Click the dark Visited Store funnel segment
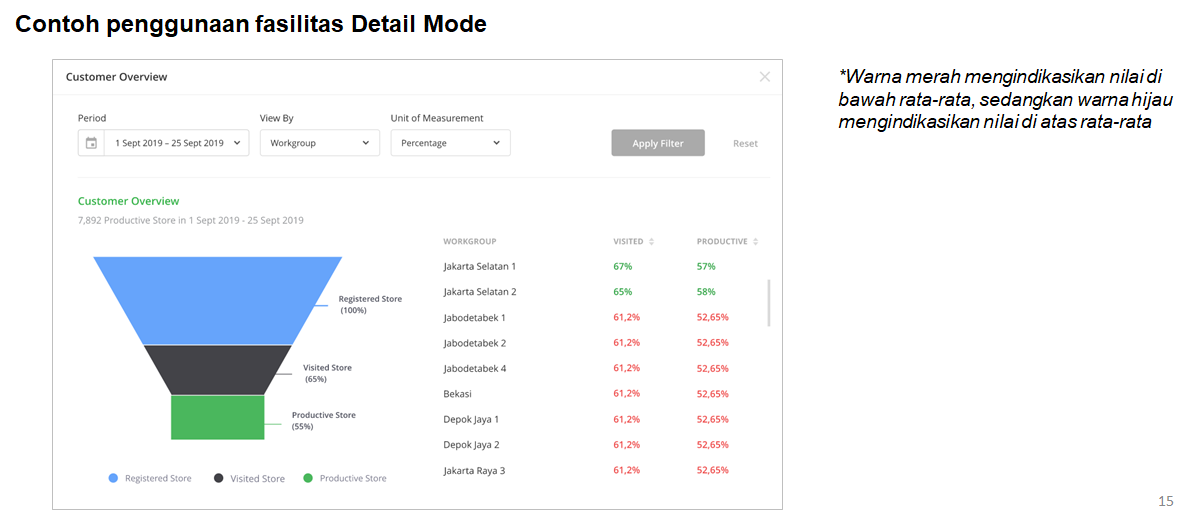1185x520 pixels. (218, 370)
